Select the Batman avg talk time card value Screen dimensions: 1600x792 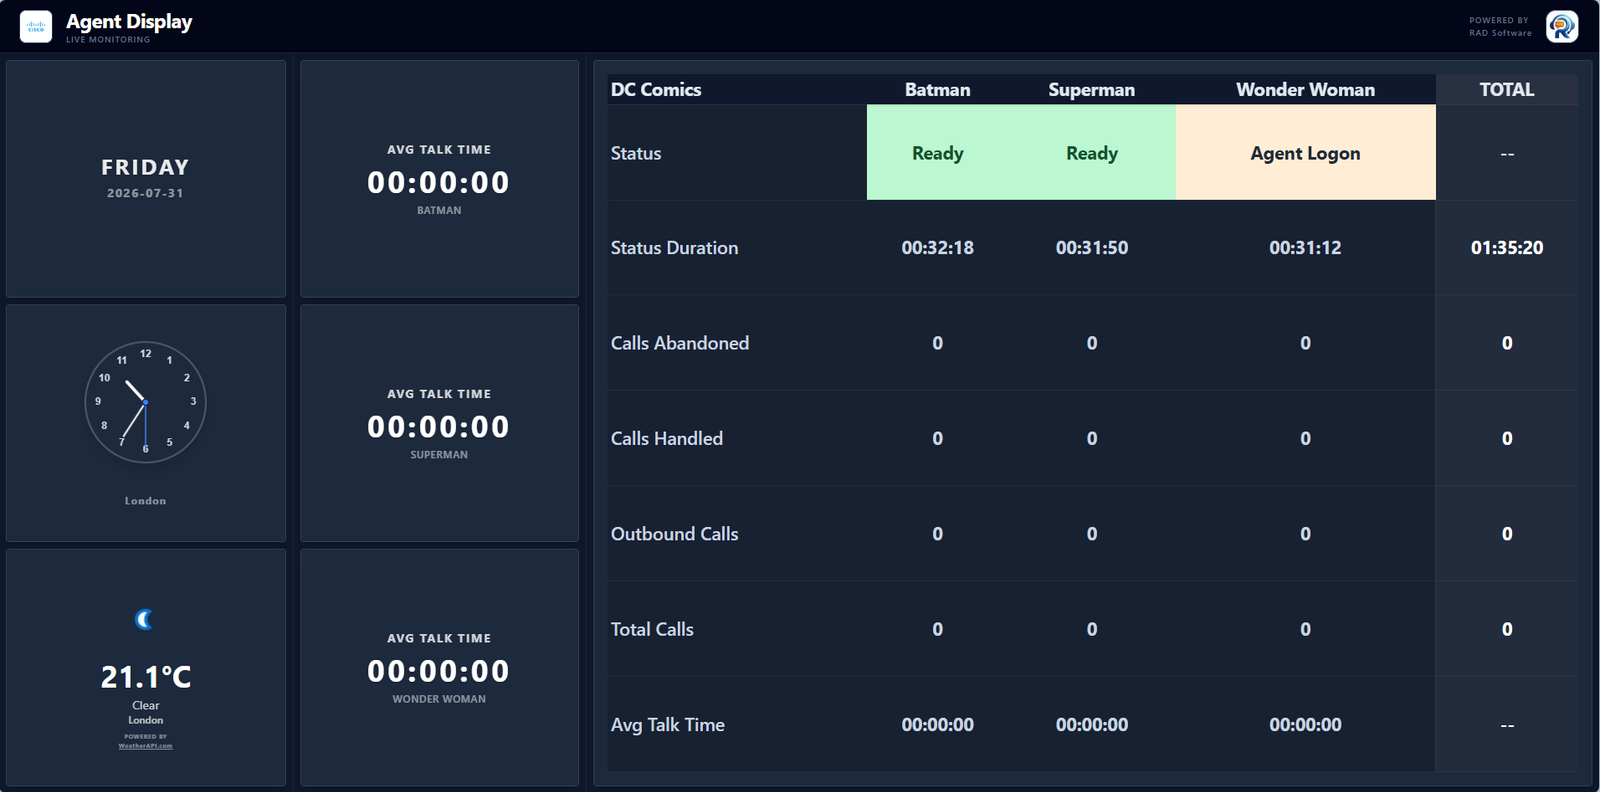point(439,182)
